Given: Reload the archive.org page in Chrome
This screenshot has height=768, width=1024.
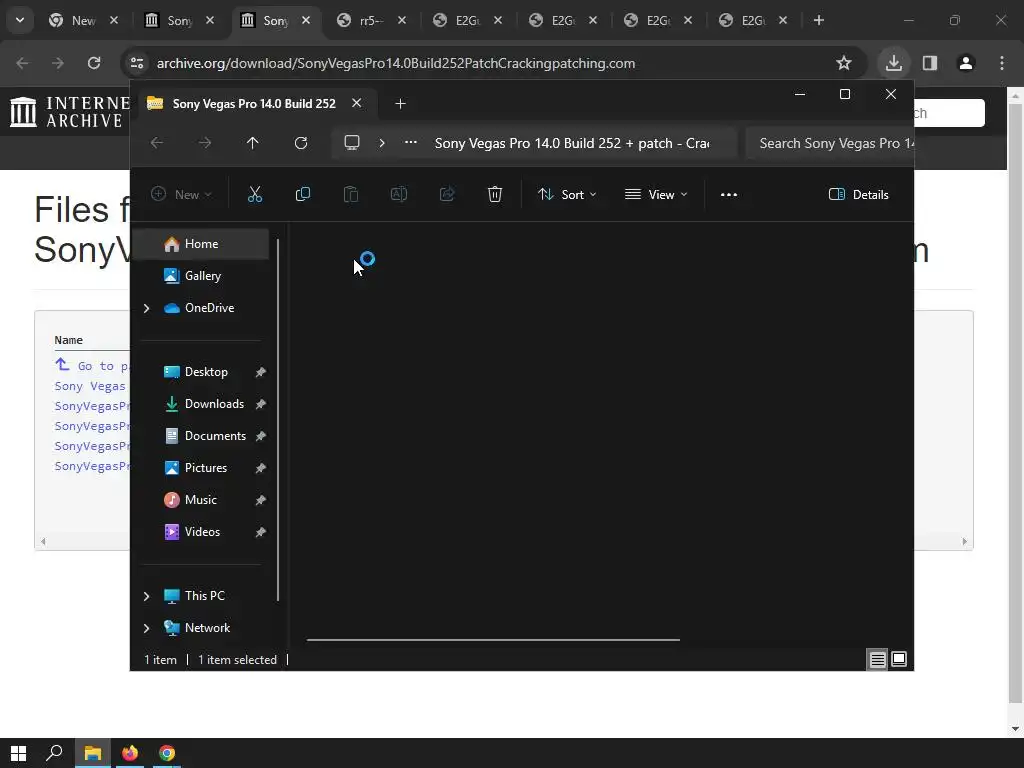Looking at the screenshot, I should tap(94, 63).
